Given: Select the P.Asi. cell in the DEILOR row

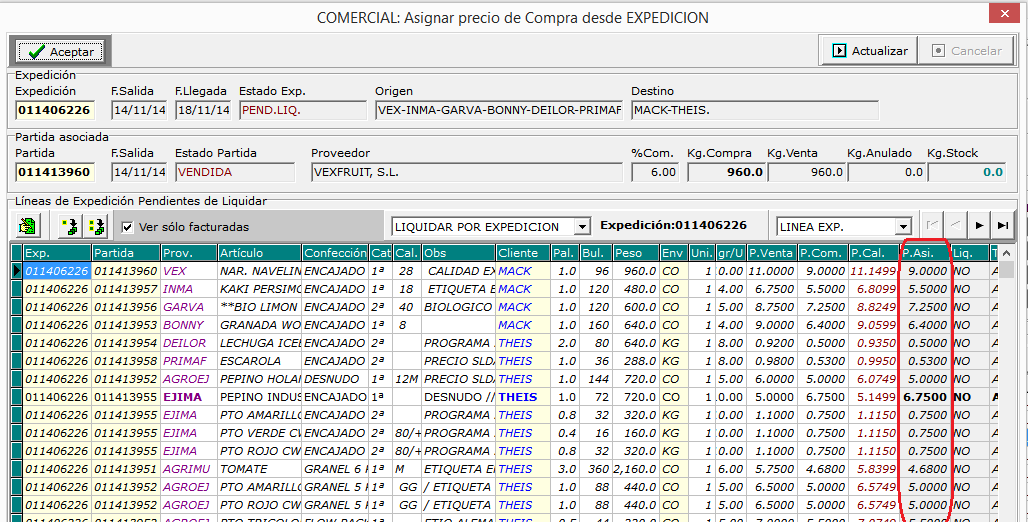Looking at the screenshot, I should click(924, 343).
